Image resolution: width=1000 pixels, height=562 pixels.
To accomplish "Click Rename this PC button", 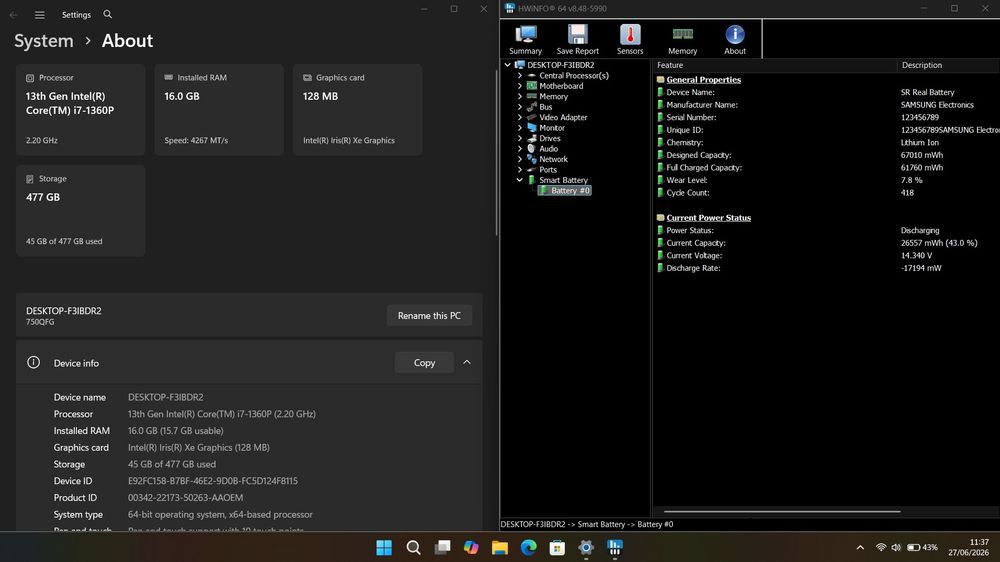I will [x=429, y=316].
